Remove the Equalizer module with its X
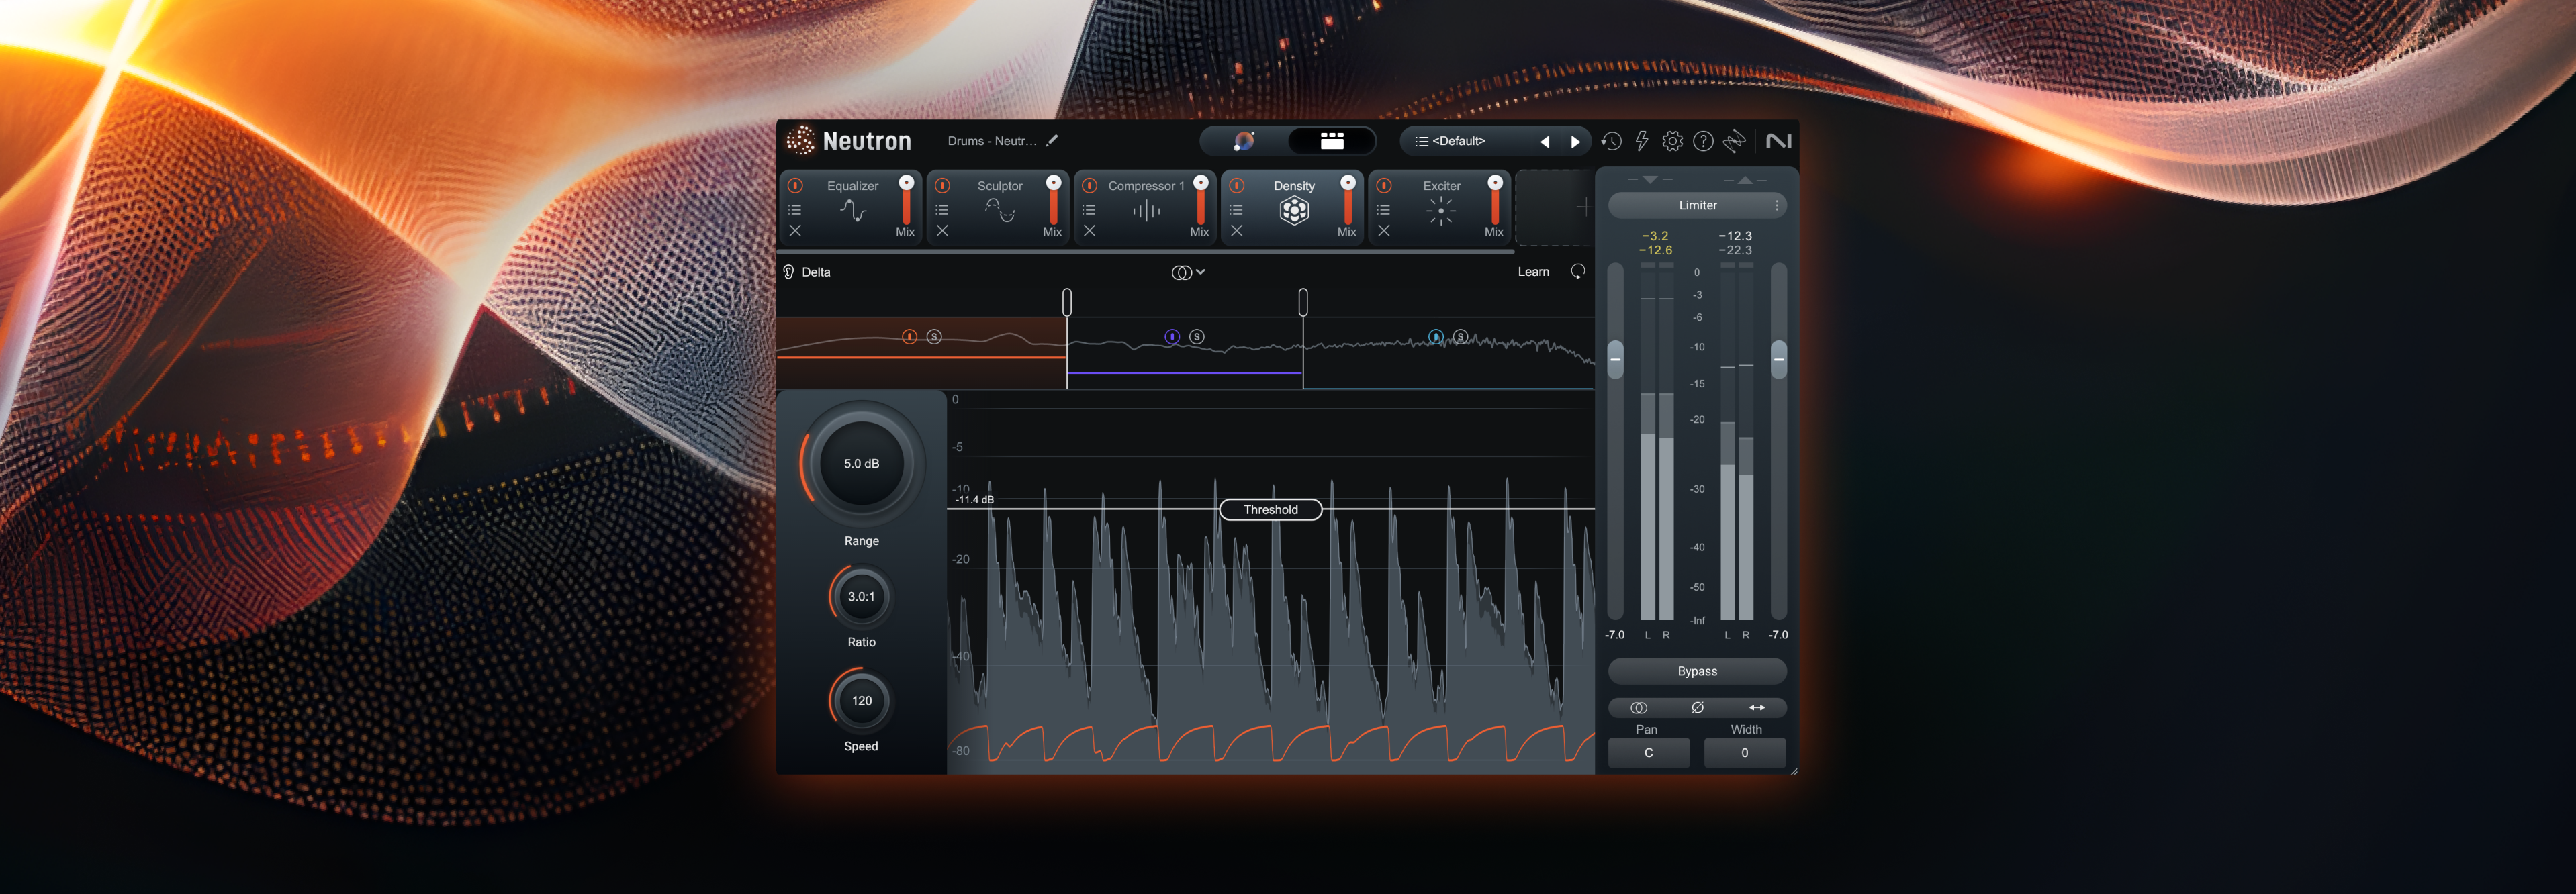Image resolution: width=2576 pixels, height=894 pixels. point(795,231)
